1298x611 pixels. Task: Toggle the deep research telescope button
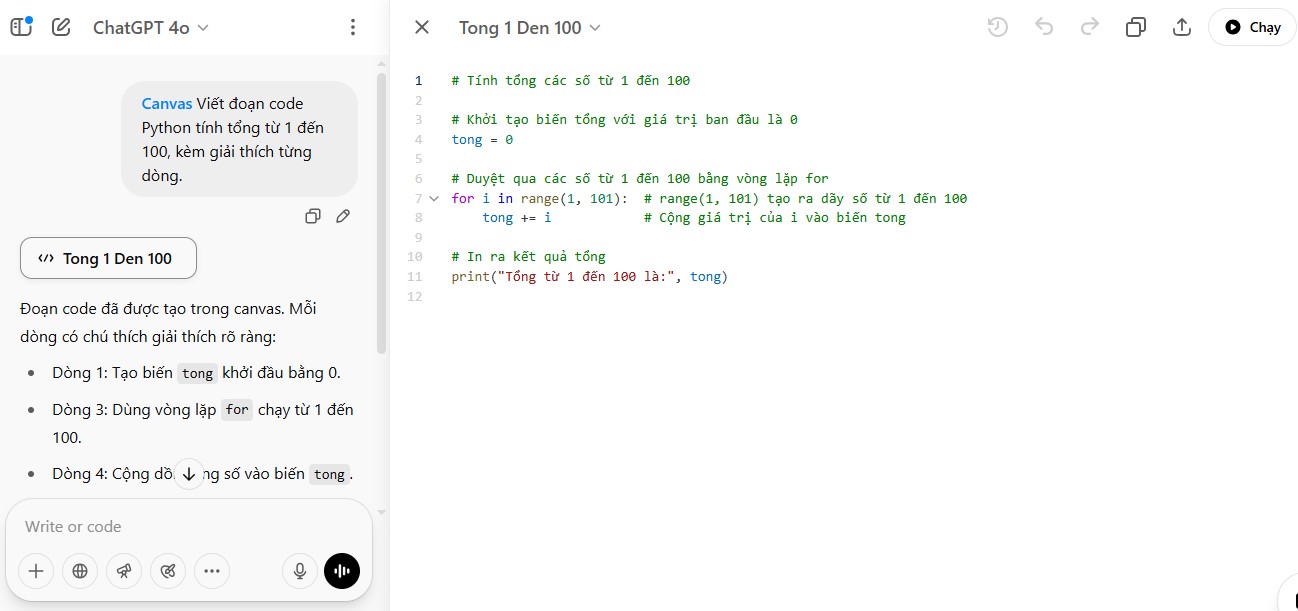coord(124,571)
